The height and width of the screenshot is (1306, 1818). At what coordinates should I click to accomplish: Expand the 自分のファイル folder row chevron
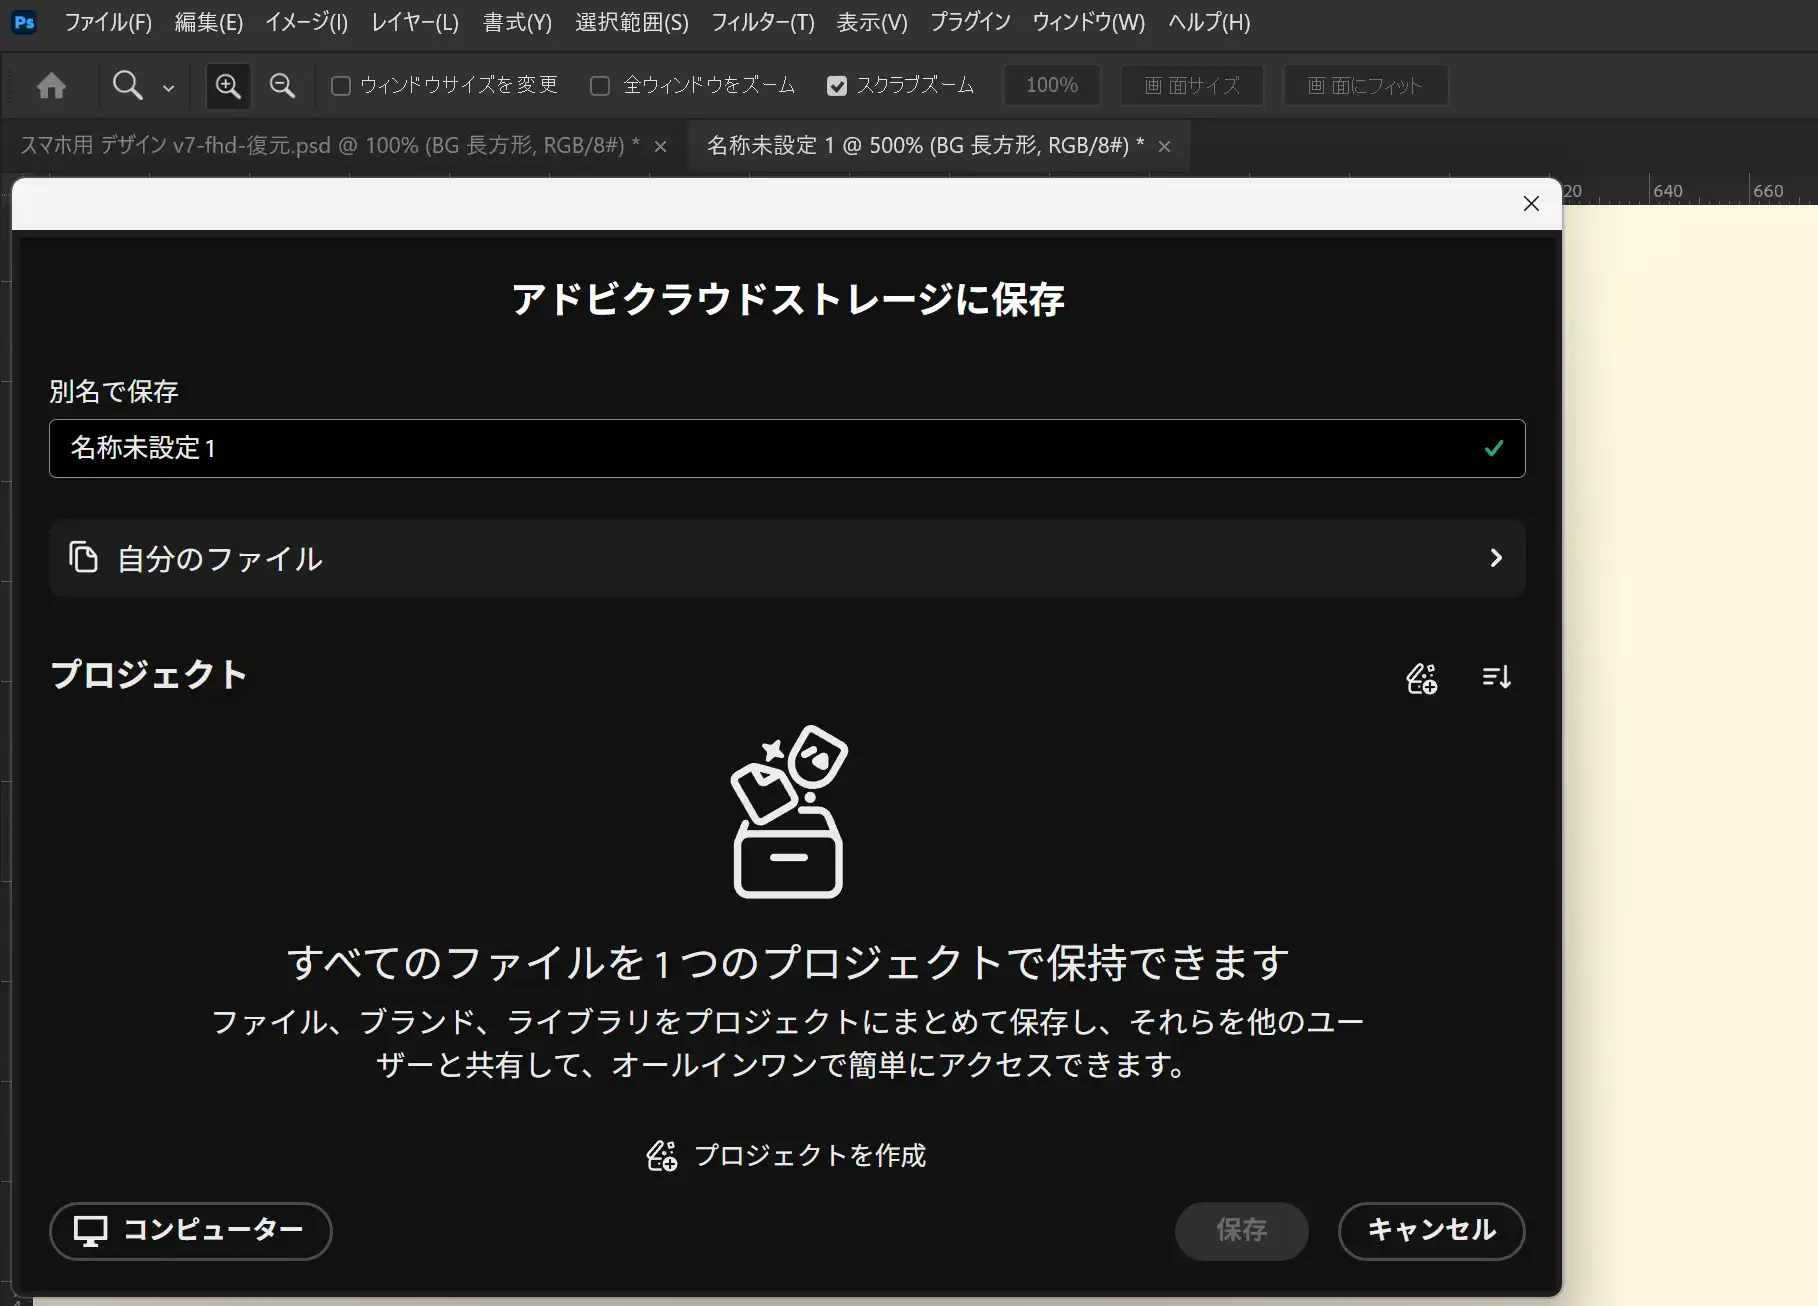click(x=1496, y=558)
